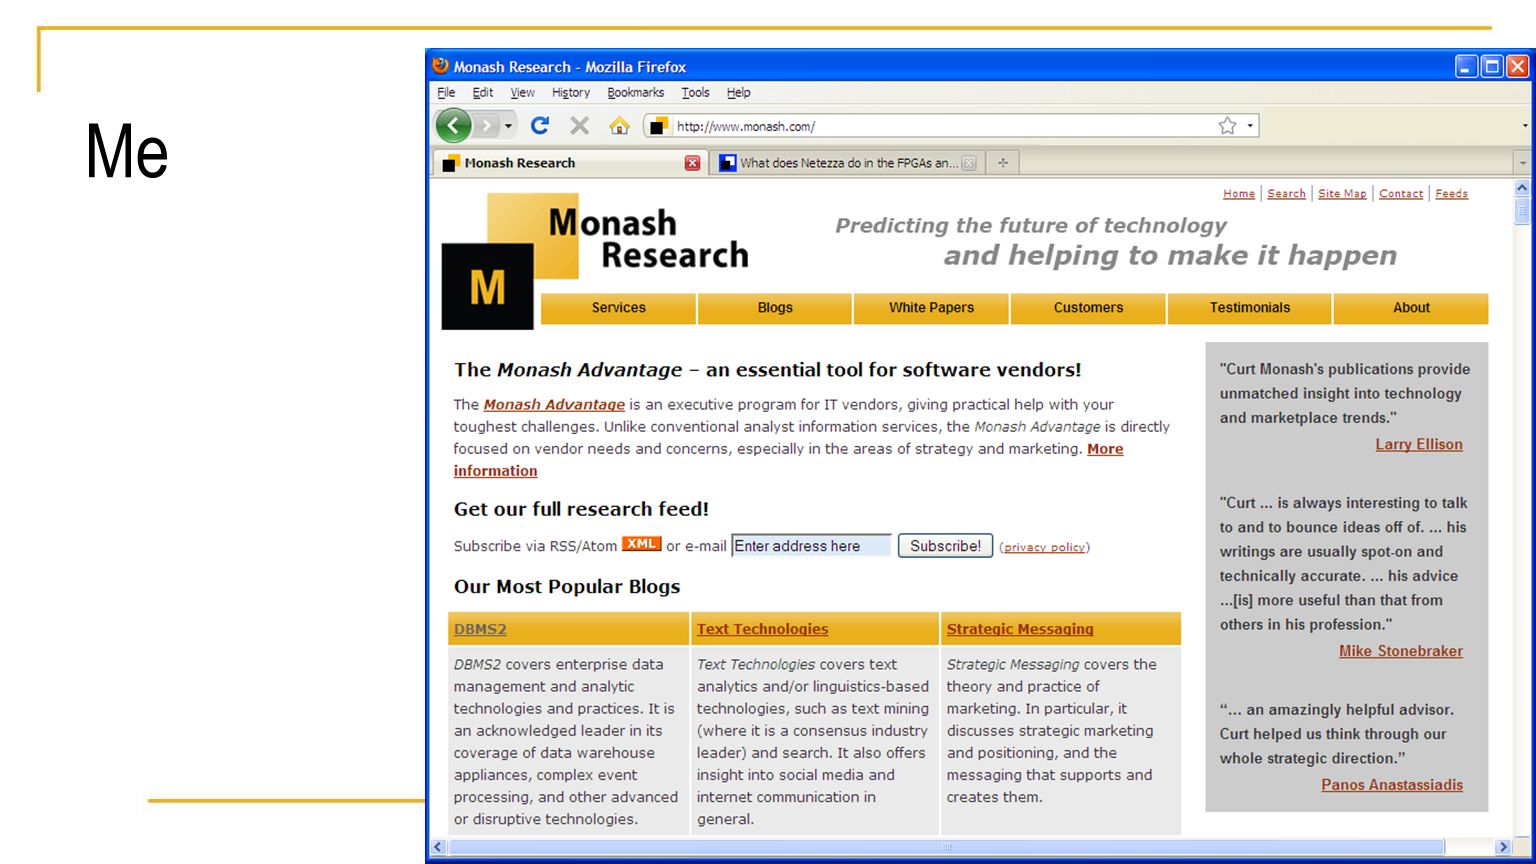This screenshot has height=864, width=1536.
Task: Click the Contact link at top
Action: pyautogui.click(x=1401, y=194)
